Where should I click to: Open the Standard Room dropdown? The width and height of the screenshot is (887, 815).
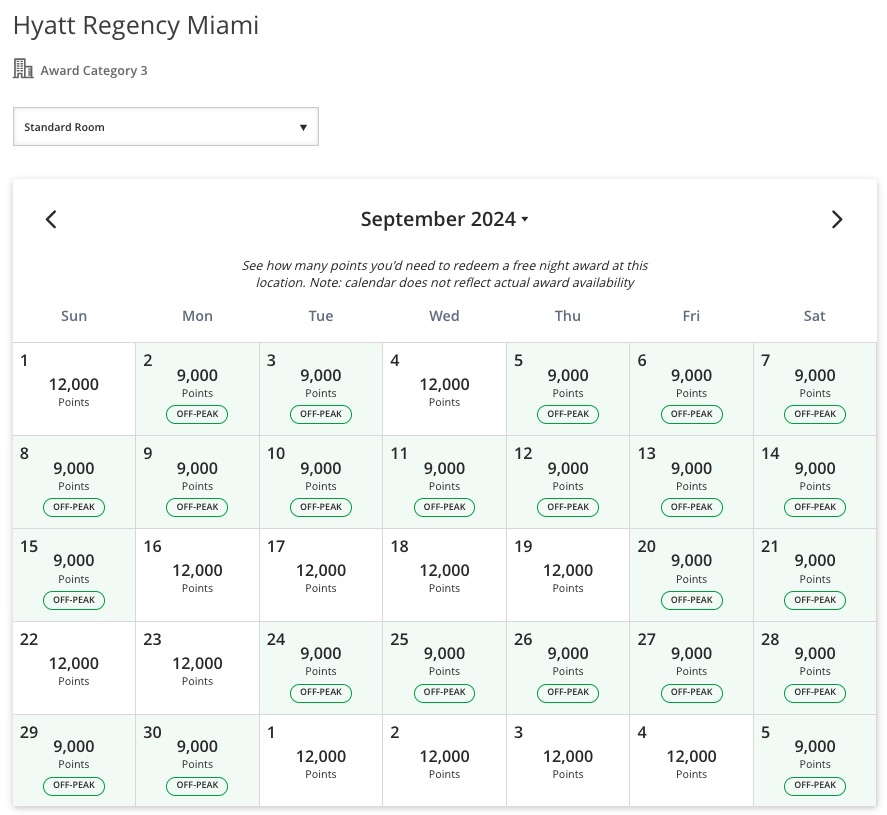pos(166,126)
